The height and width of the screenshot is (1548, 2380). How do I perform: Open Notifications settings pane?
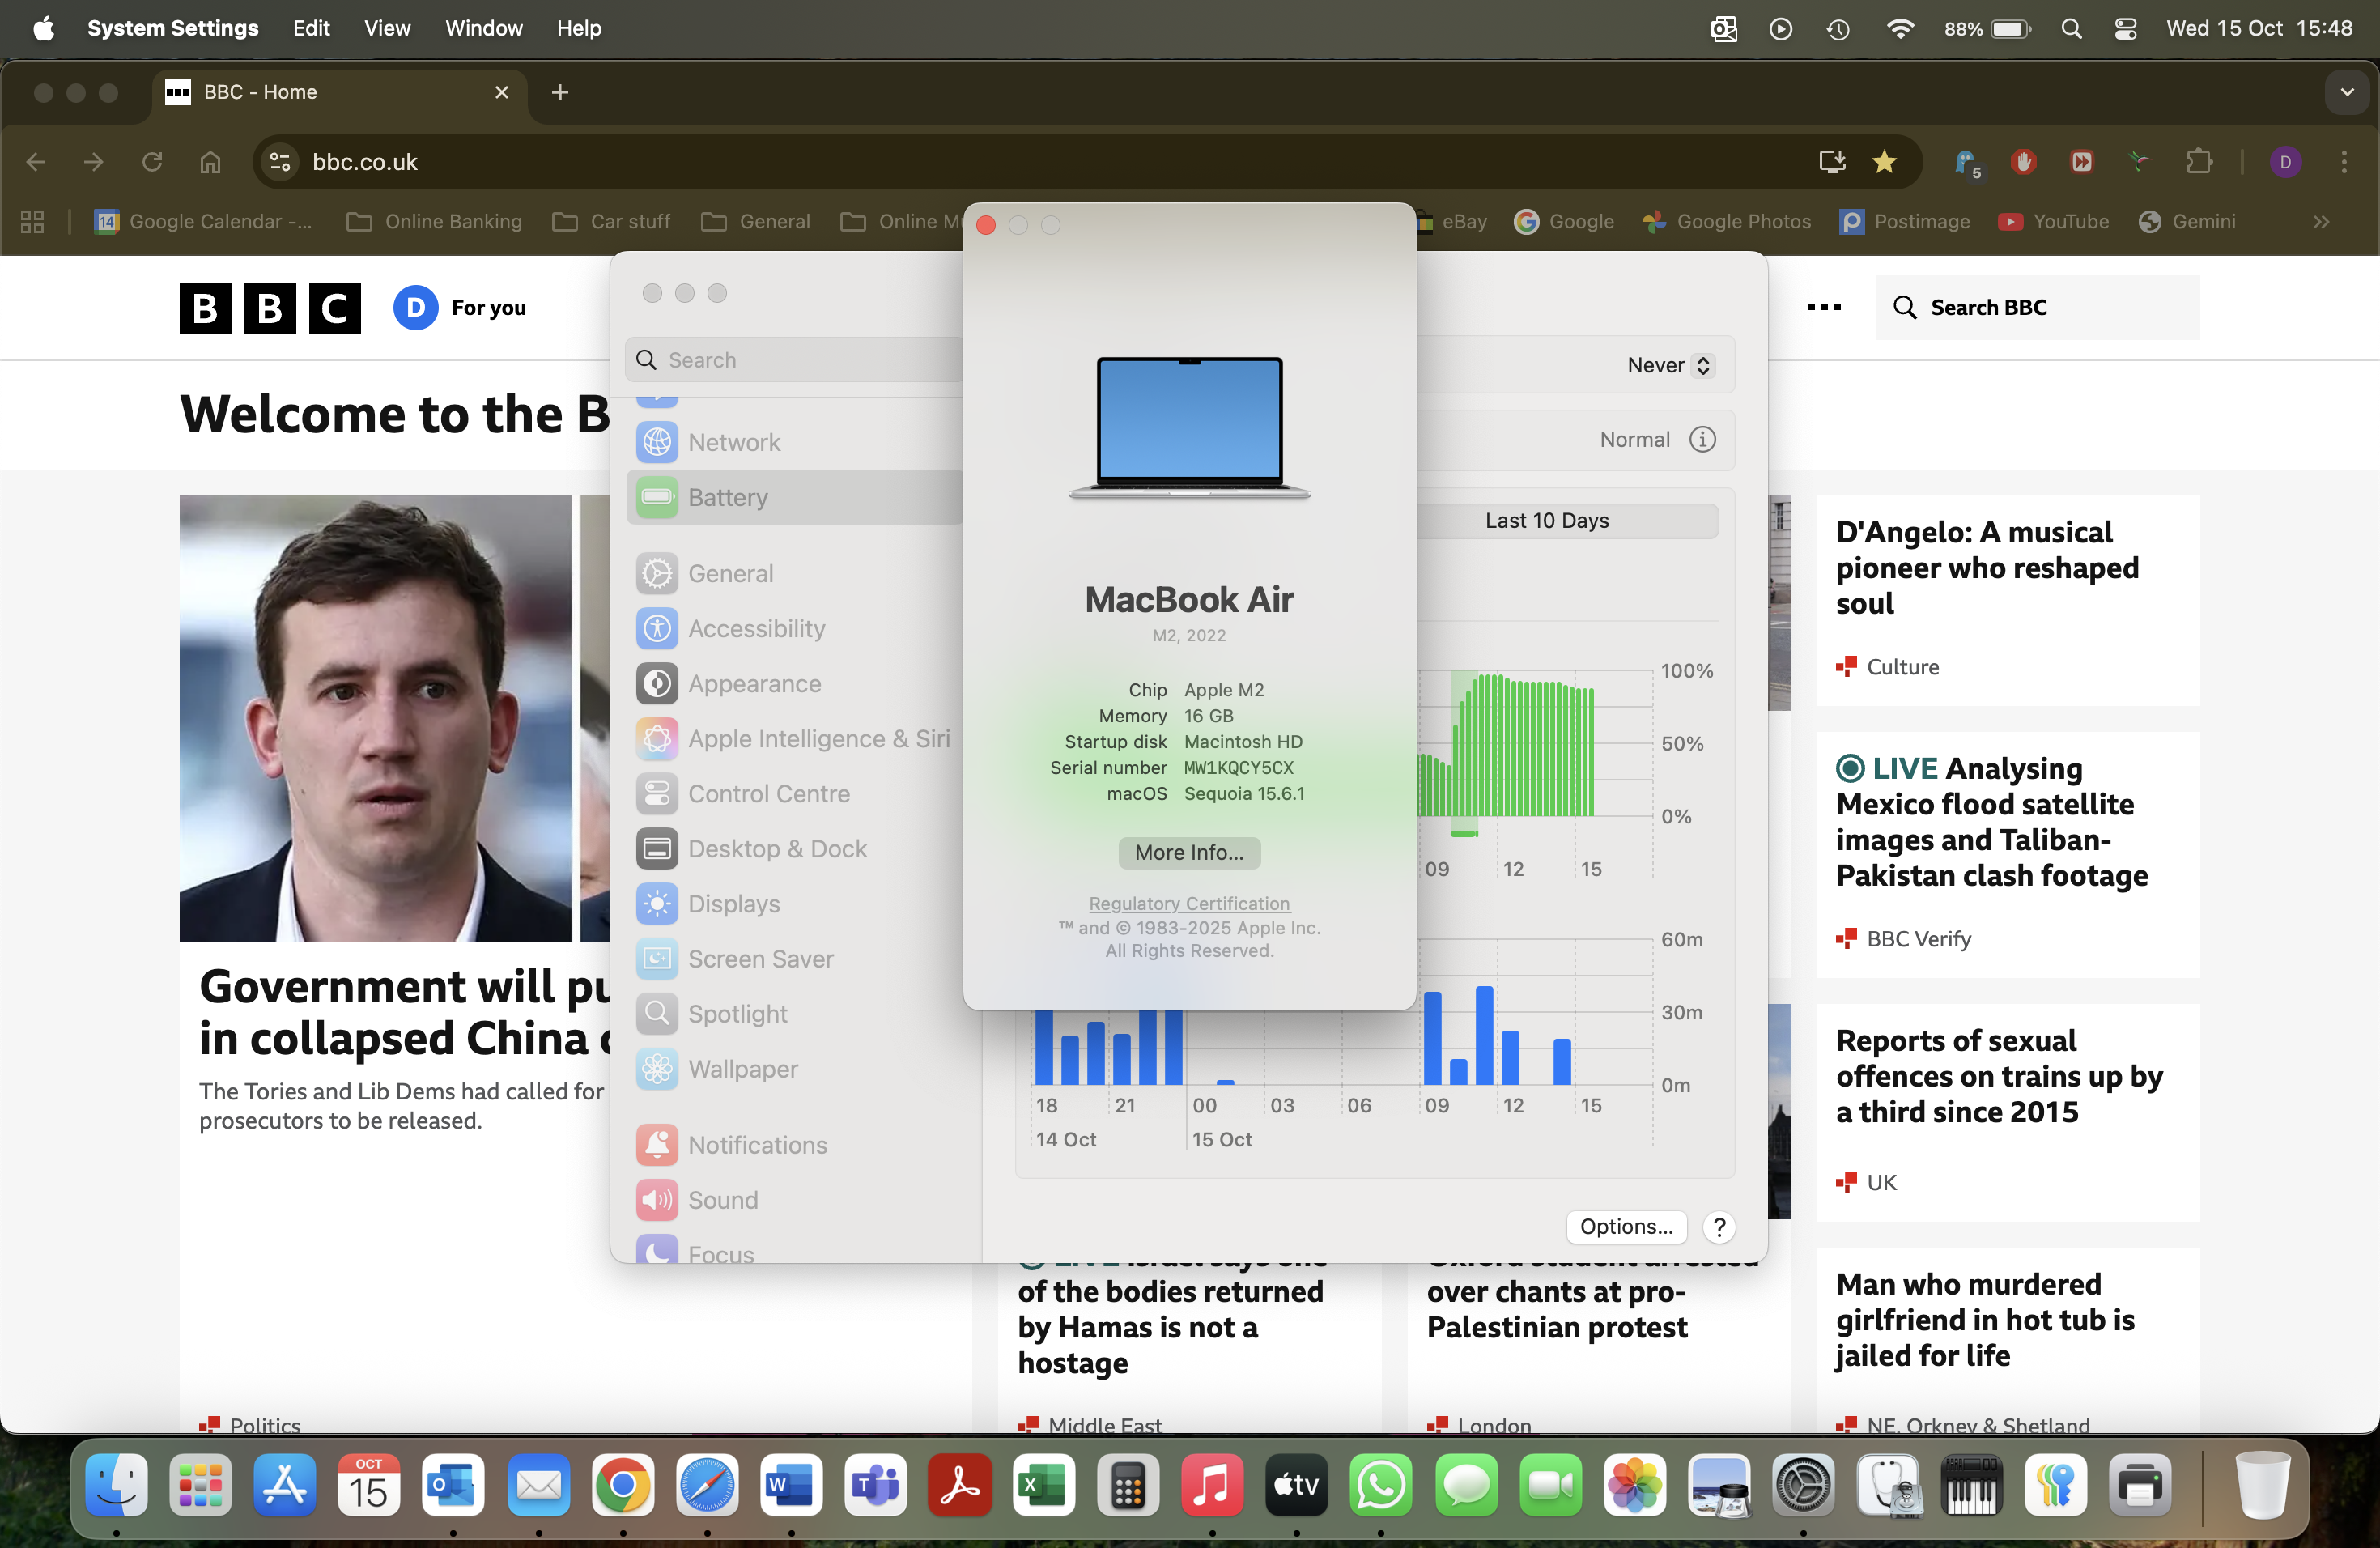(757, 1144)
